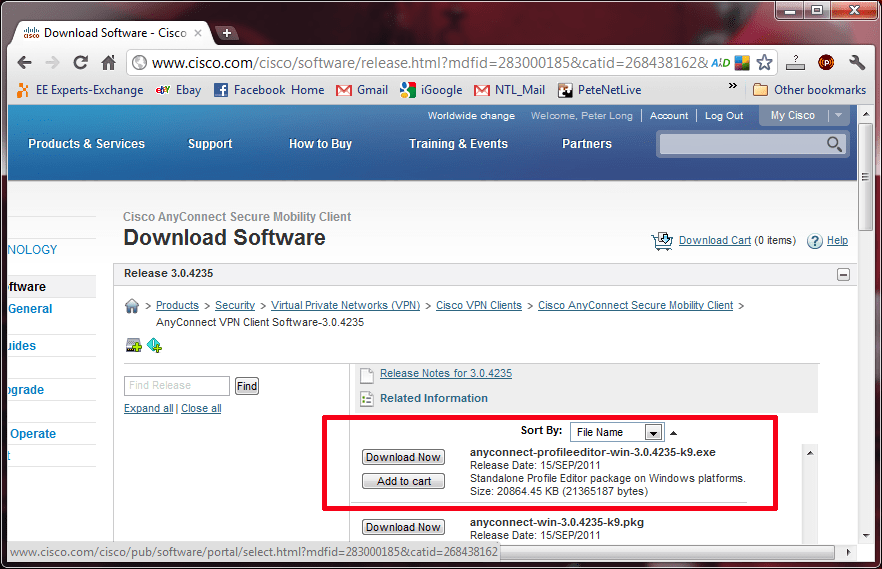
Task: Click the General sidebar link
Action: (30, 309)
